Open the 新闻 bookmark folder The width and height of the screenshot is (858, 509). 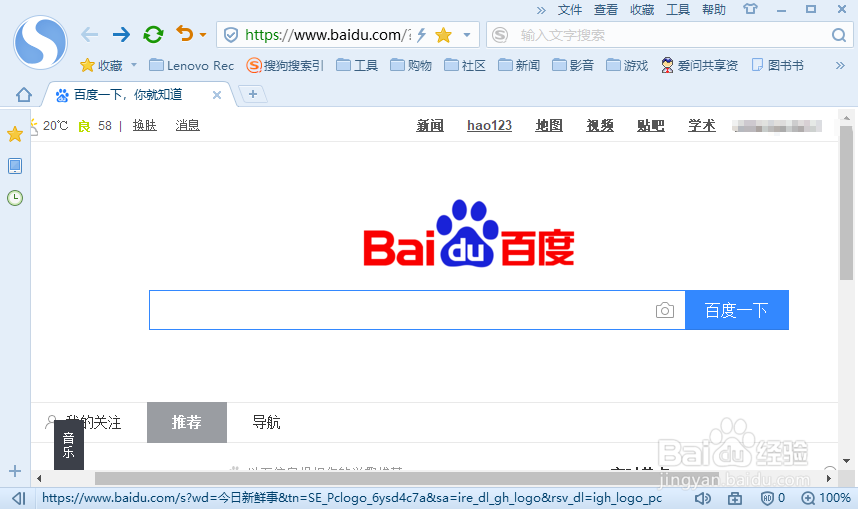pos(519,66)
